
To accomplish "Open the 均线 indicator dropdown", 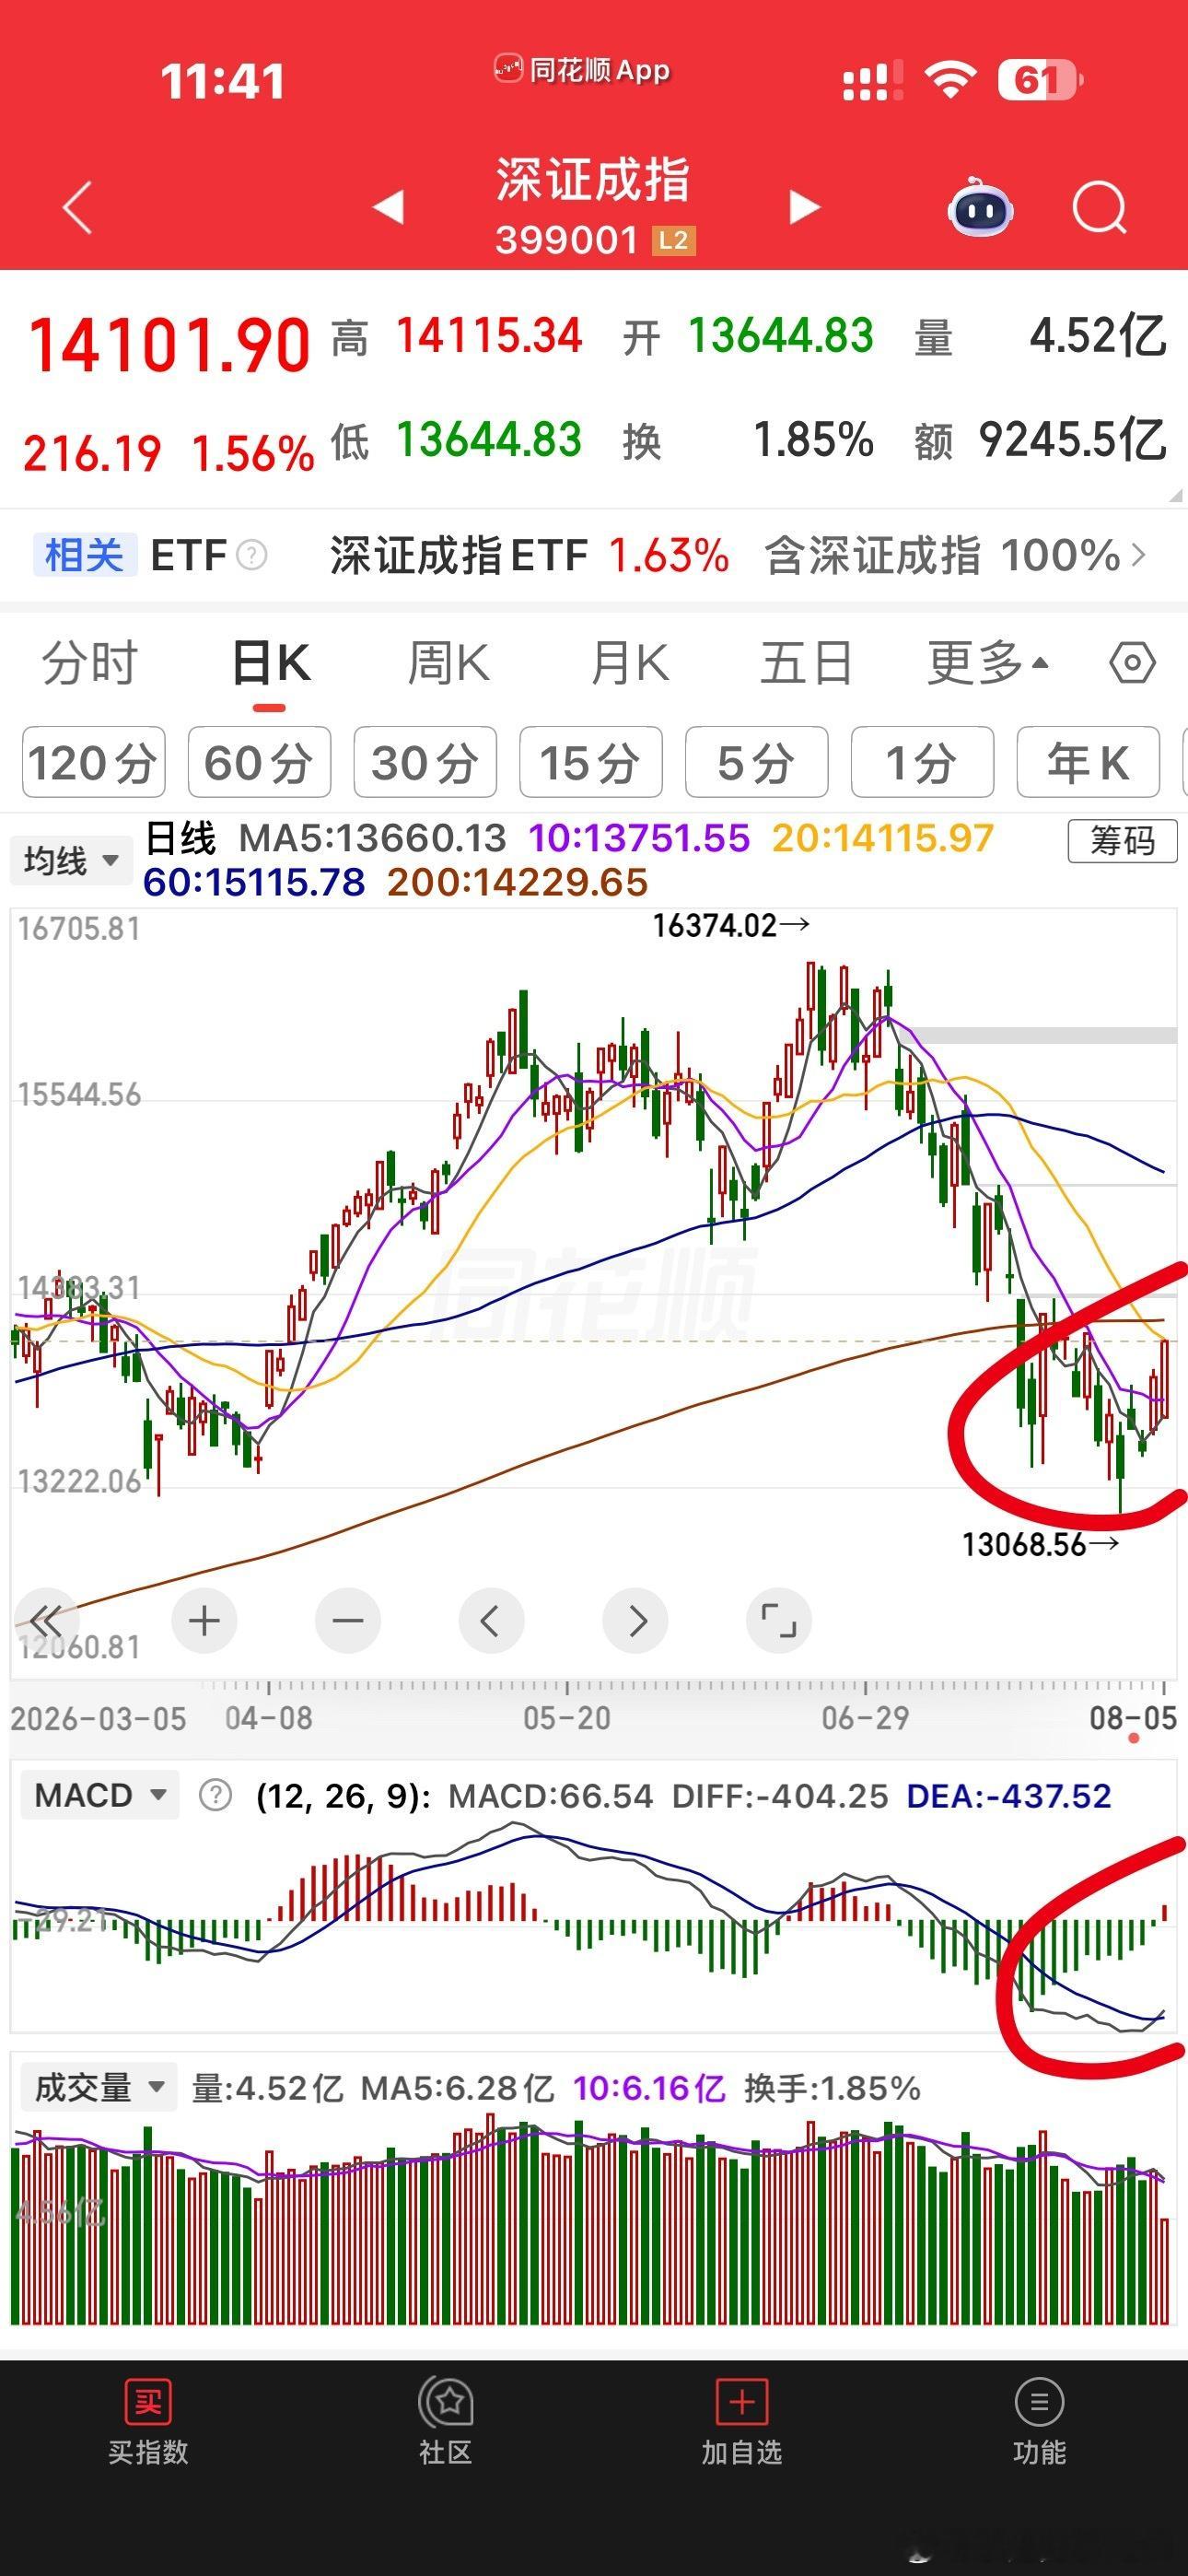I will pos(71,860).
